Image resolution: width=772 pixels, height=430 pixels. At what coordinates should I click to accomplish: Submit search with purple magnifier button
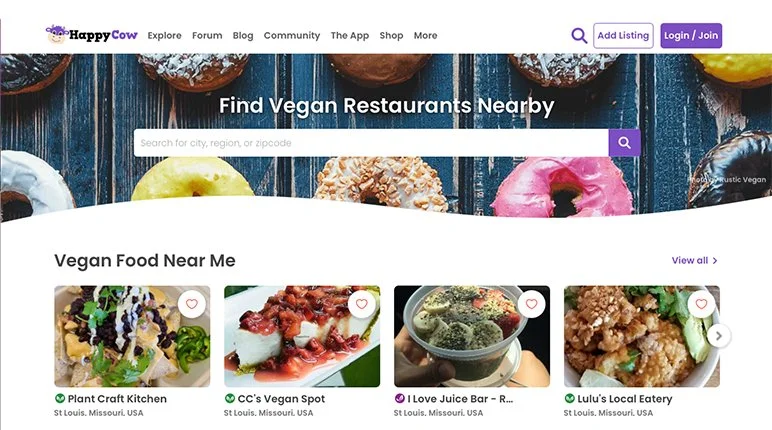624,143
